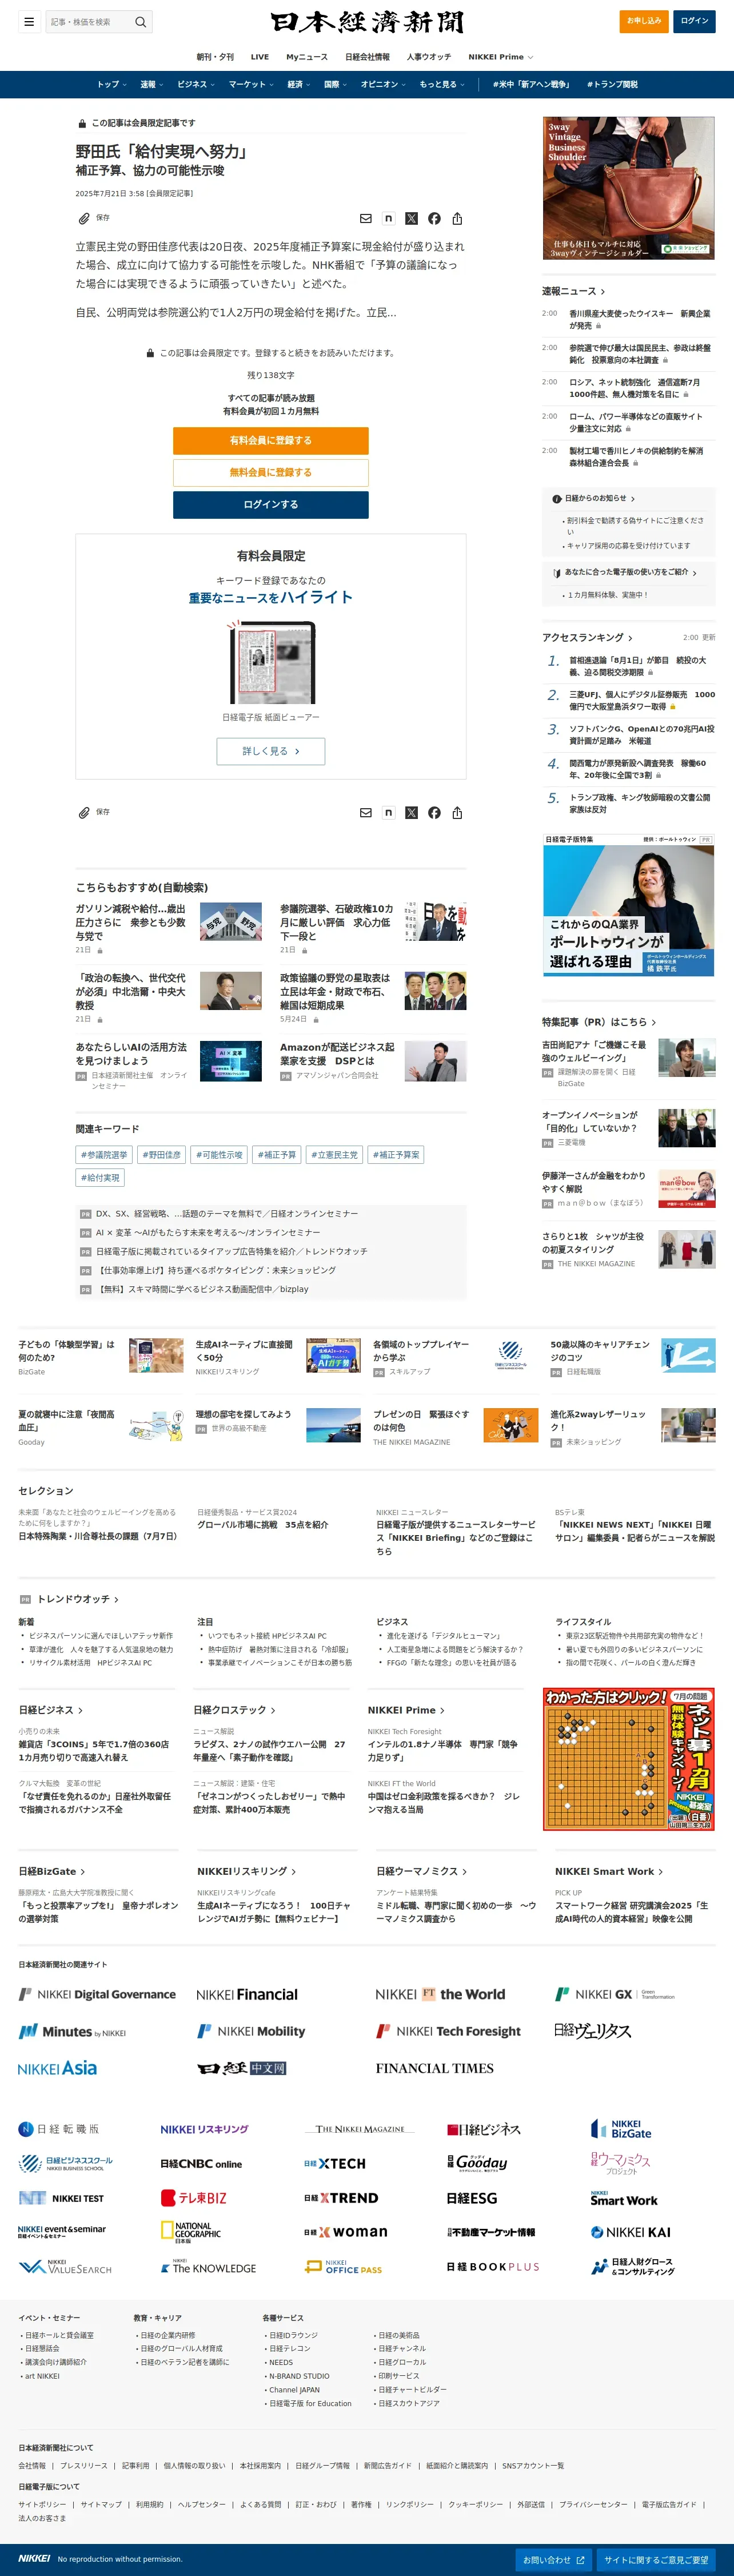Select 日経会社情報 in the header menu

tap(367, 57)
